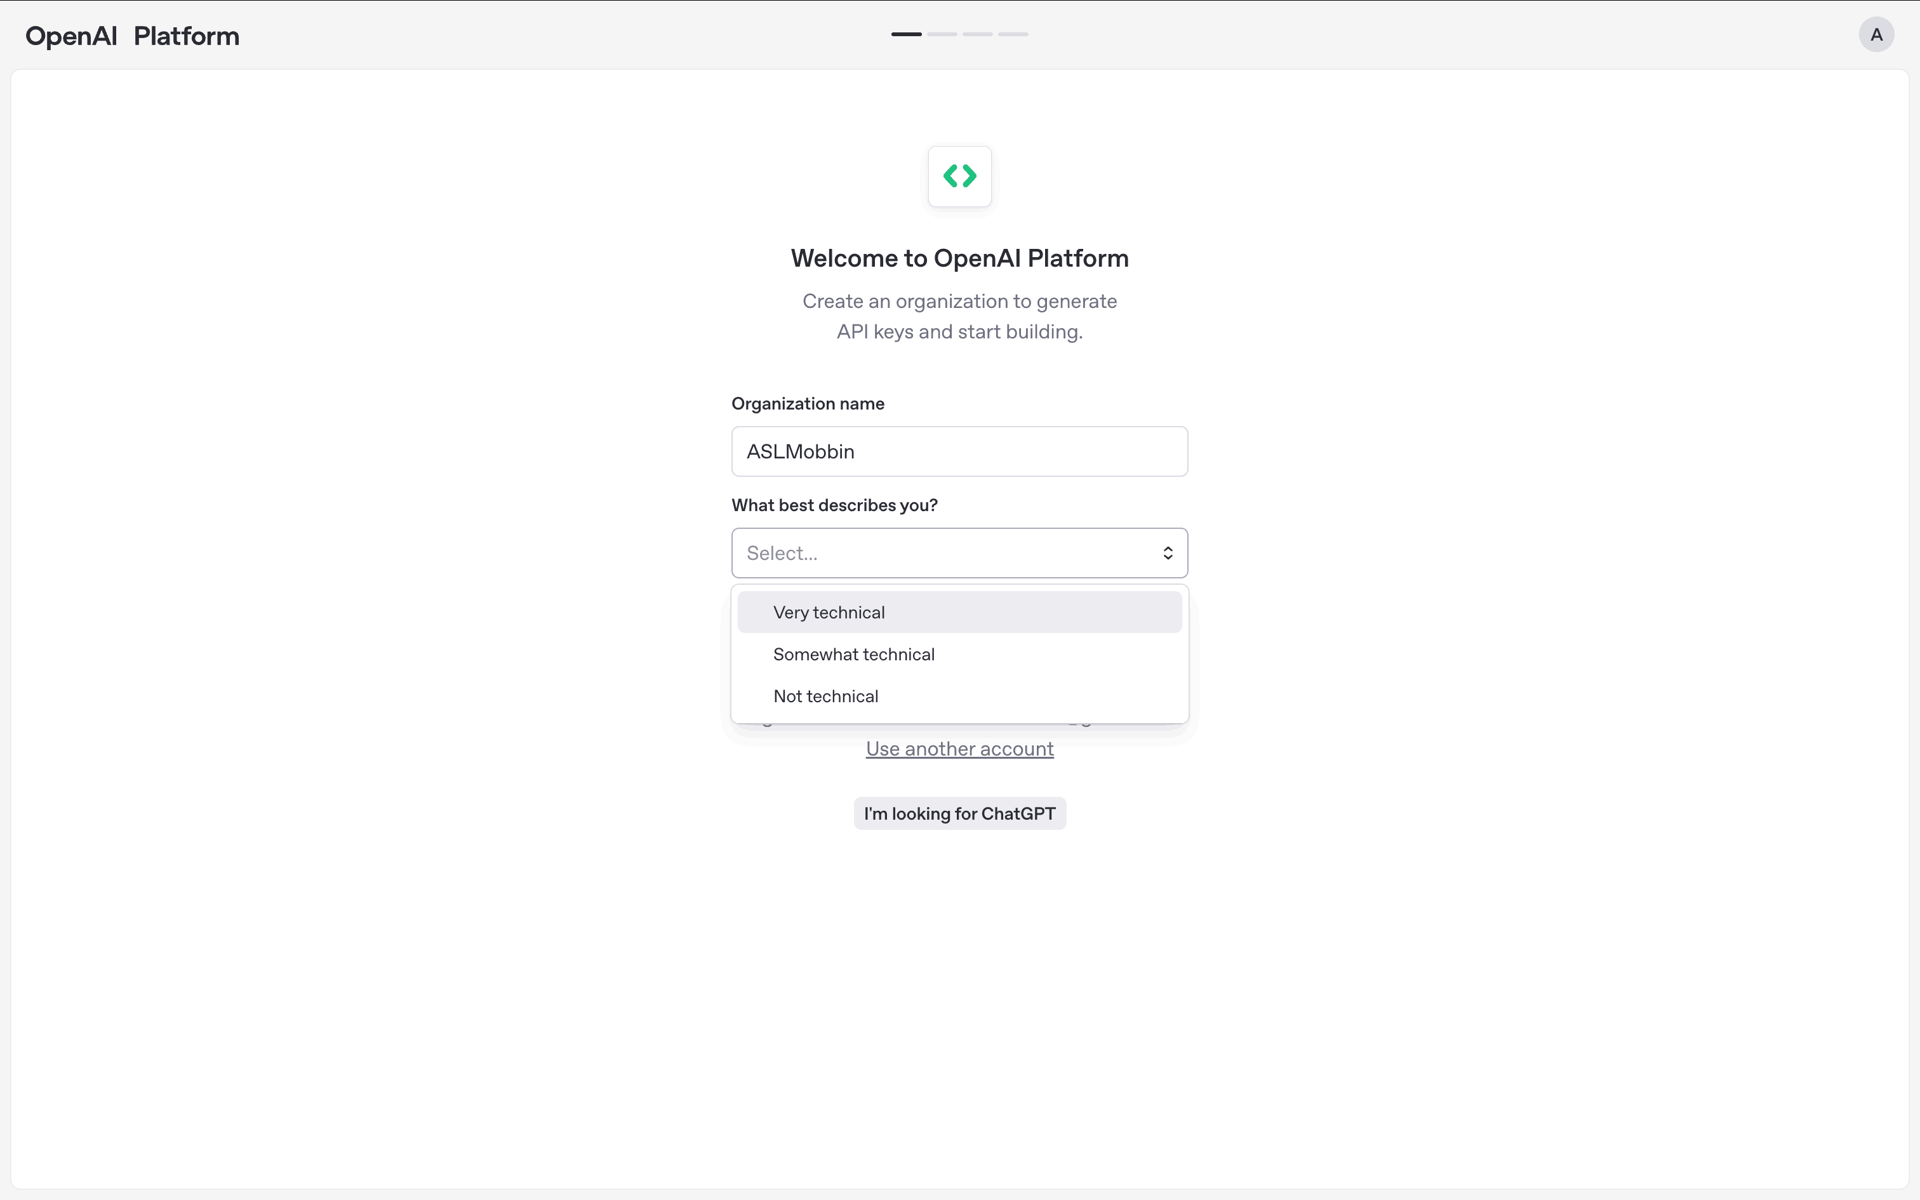Image resolution: width=1920 pixels, height=1200 pixels.
Task: Click the green code brackets icon
Action: (960, 176)
